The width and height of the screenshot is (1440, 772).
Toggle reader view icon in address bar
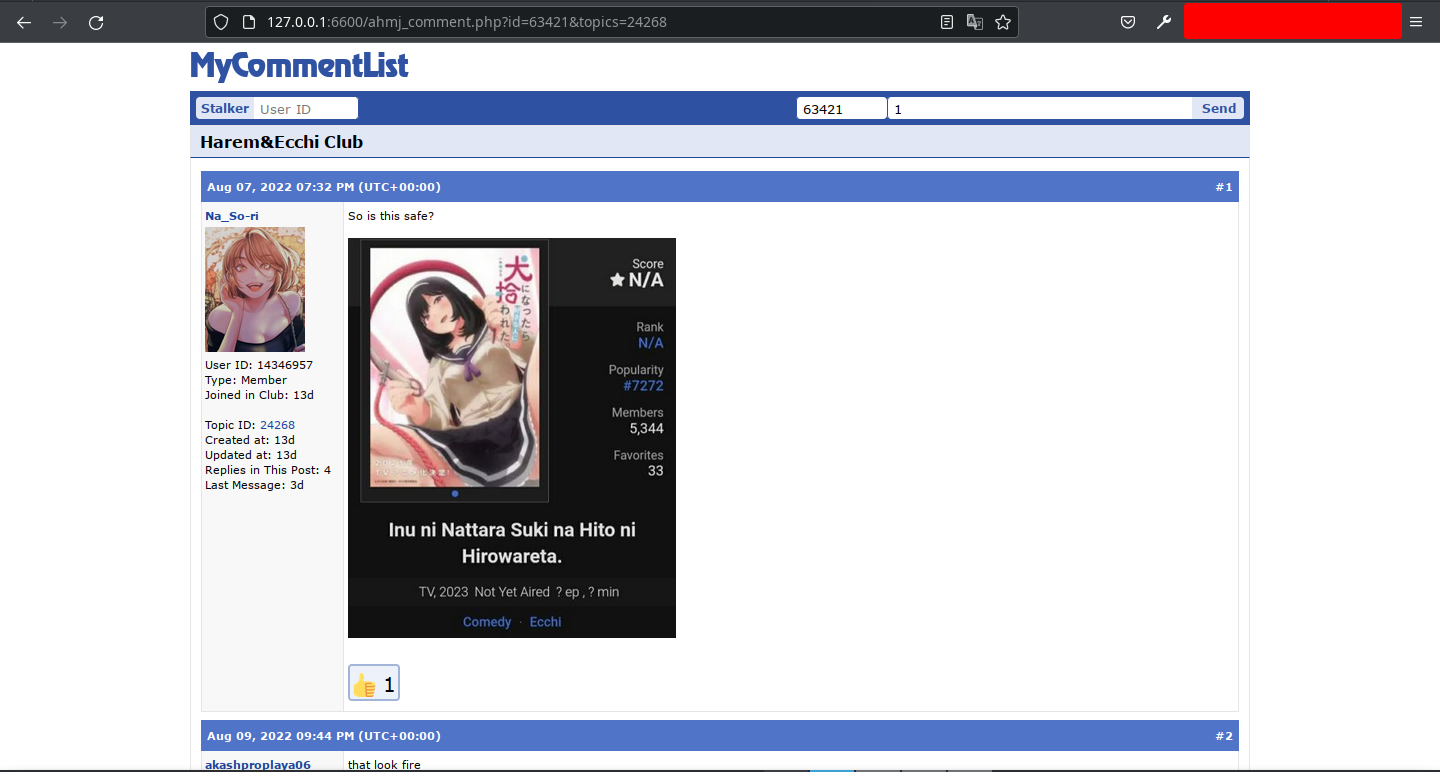(x=947, y=22)
